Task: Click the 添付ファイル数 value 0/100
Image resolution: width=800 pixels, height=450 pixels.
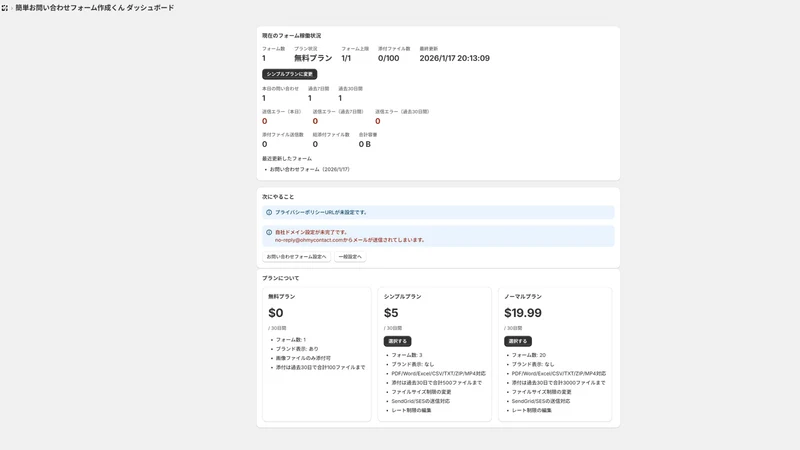Action: click(x=388, y=58)
